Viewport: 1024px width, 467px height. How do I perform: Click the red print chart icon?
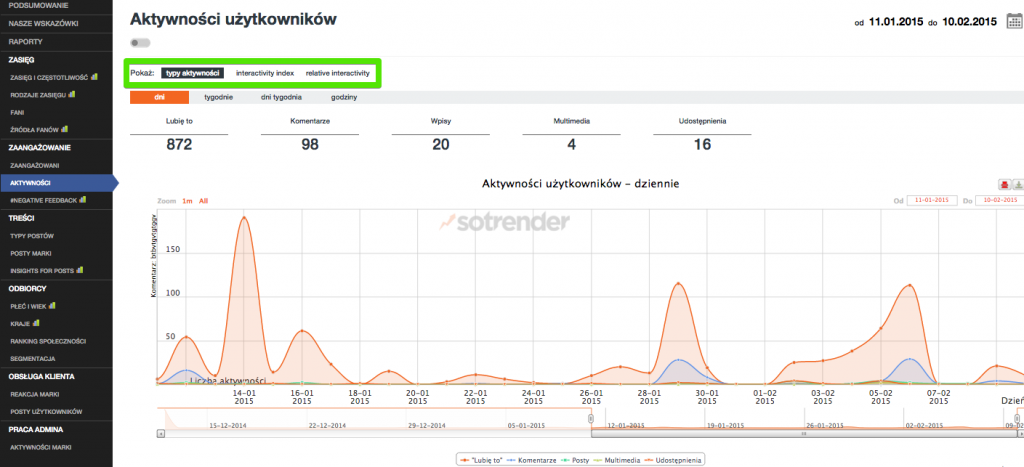[1004, 184]
